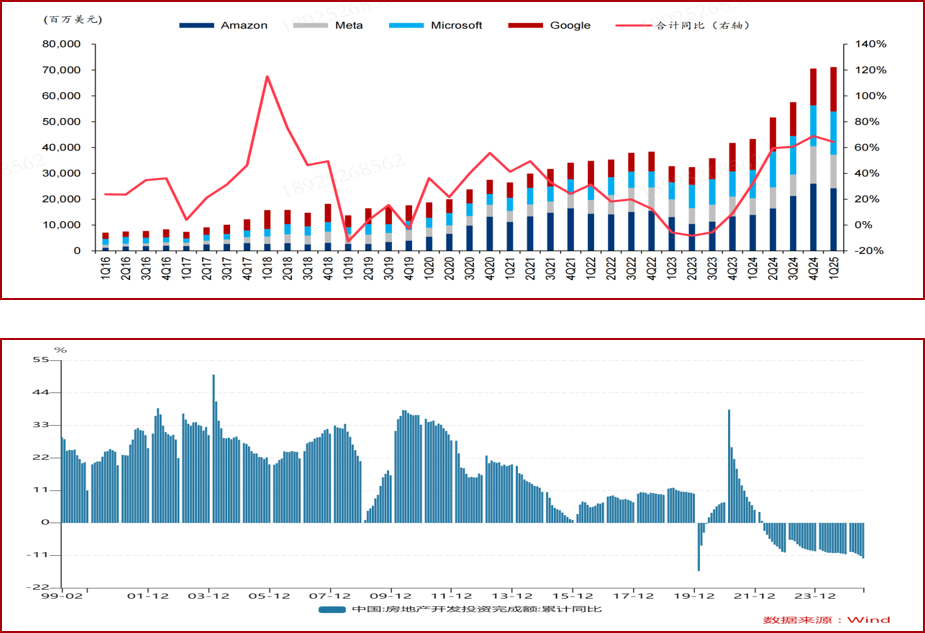This screenshot has height=633, width=925.
Task: Click the tallest bar near 03-12
Action: [x=213, y=448]
